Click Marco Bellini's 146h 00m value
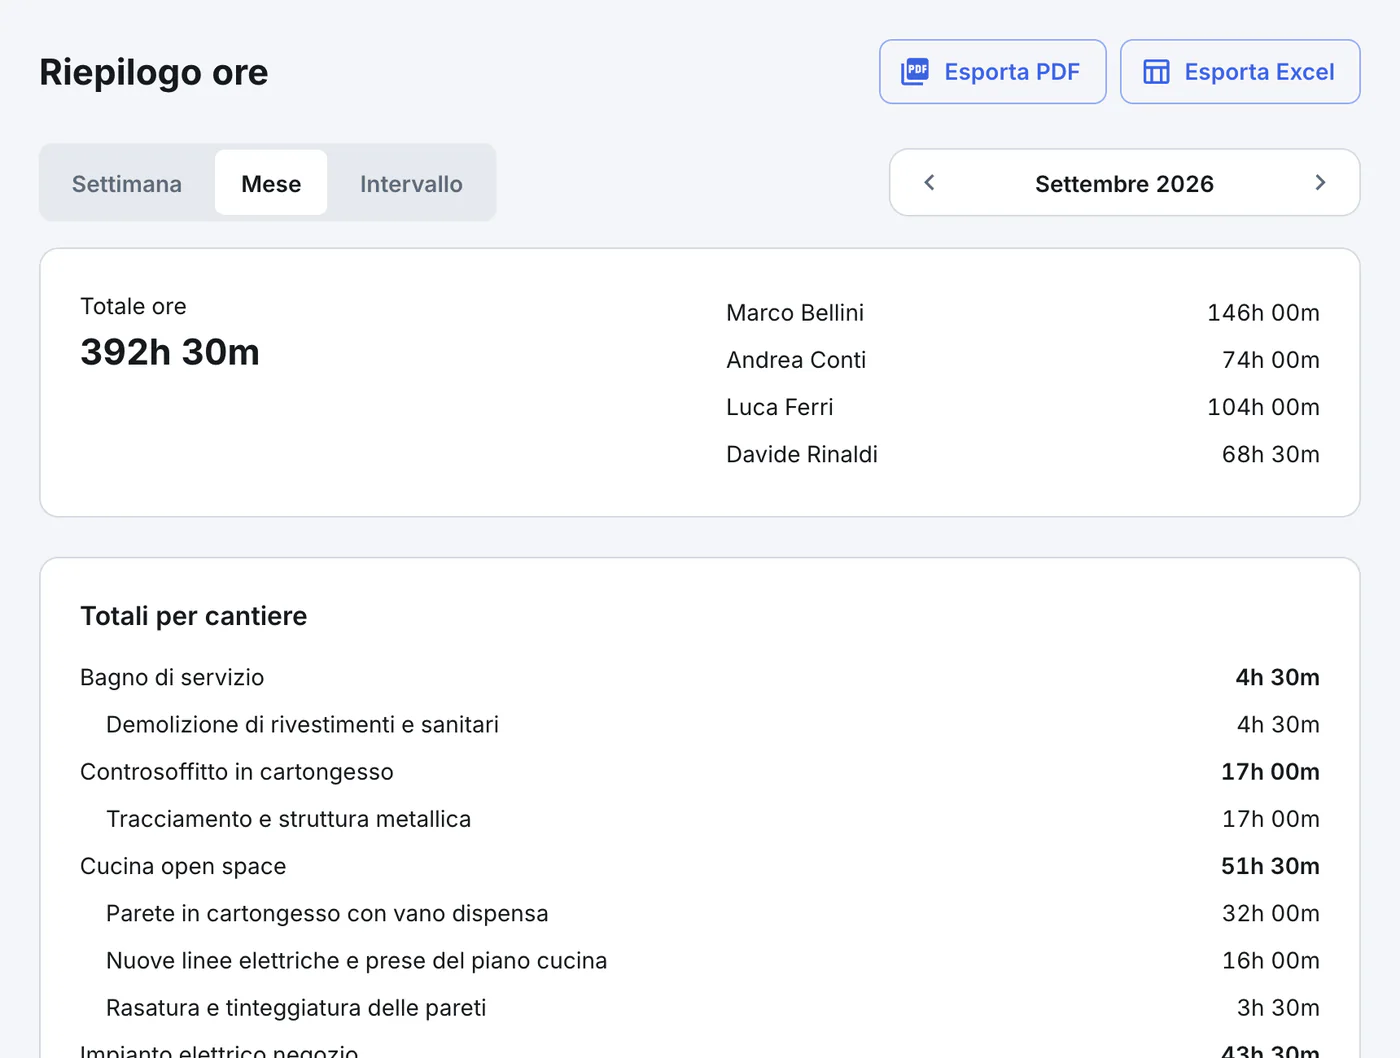The width and height of the screenshot is (1400, 1058). [1263, 313]
